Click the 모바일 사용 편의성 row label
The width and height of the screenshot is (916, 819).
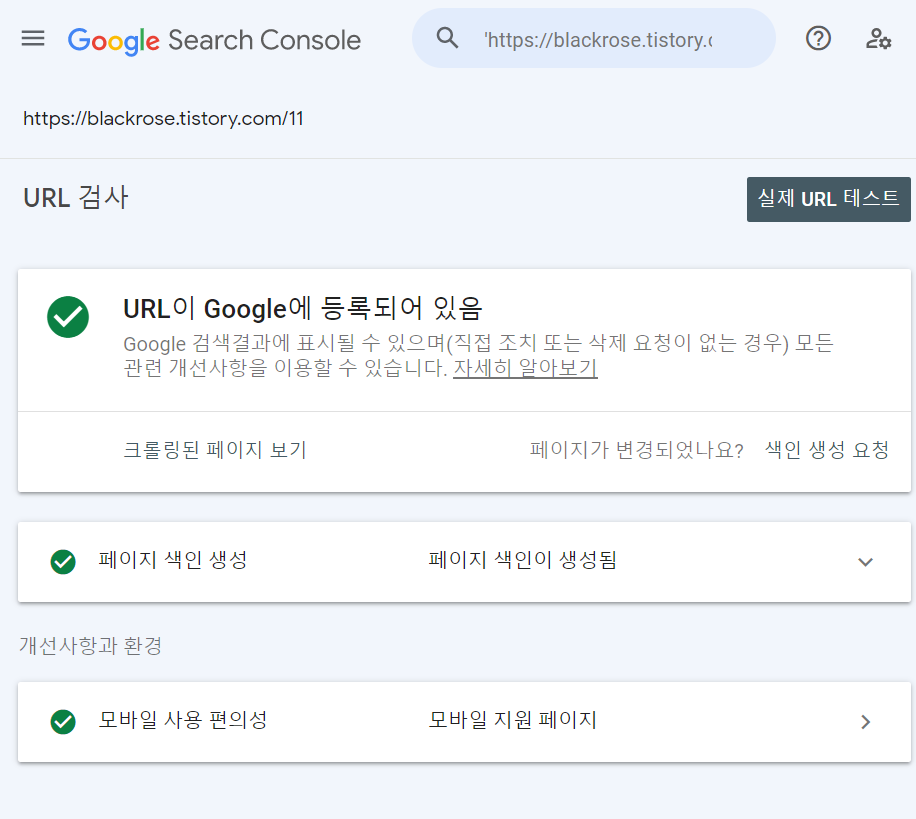[183, 720]
